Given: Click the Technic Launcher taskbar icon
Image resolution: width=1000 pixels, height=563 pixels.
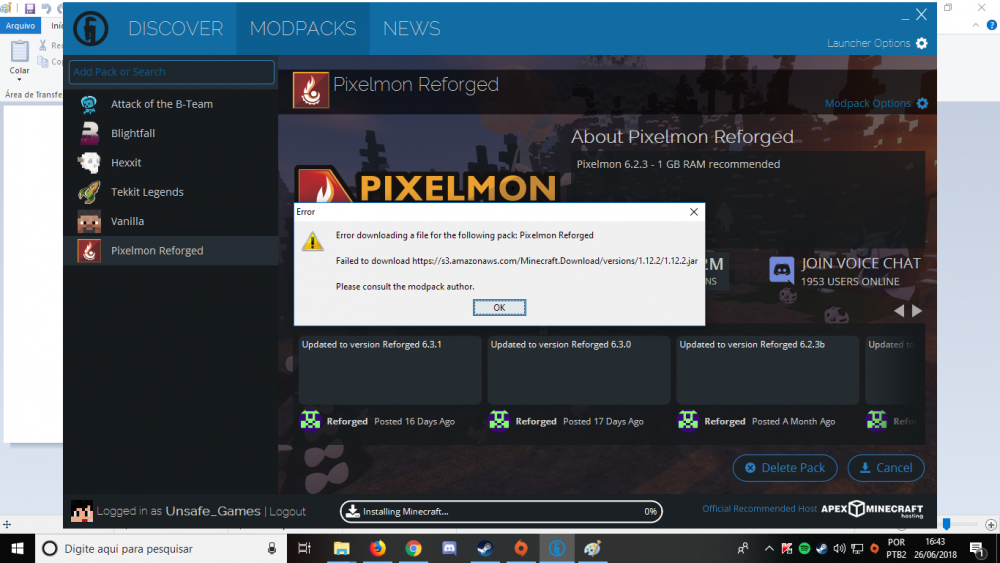Looking at the screenshot, I should pos(557,548).
